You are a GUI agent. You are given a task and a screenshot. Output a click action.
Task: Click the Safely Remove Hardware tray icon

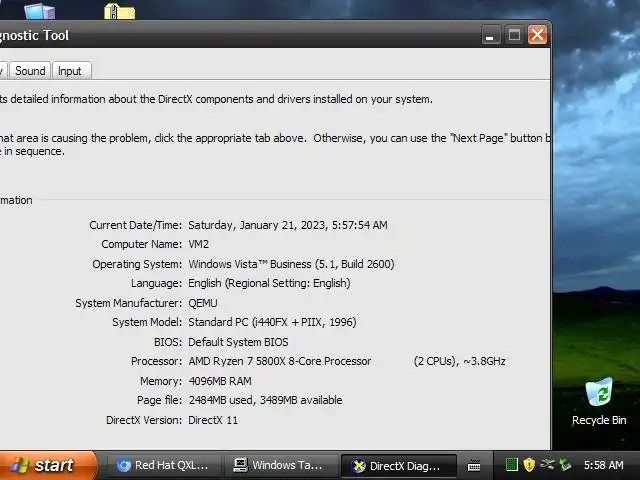coord(565,464)
